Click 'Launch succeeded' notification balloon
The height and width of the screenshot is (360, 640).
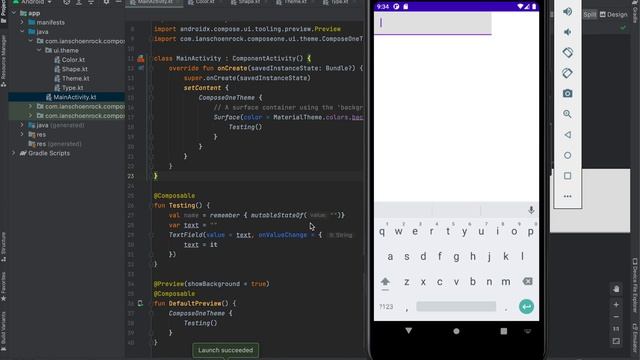pyautogui.click(x=225, y=350)
